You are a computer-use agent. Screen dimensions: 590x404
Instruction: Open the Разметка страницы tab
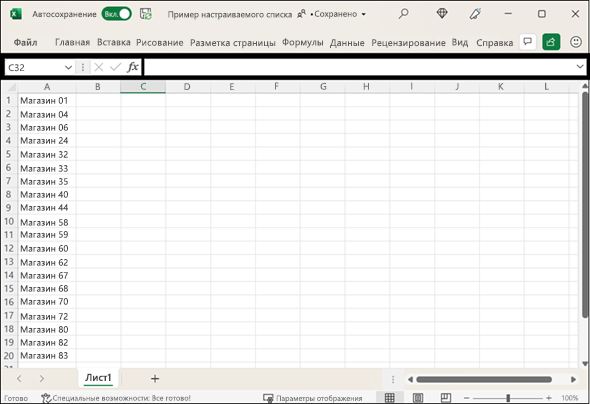(233, 43)
